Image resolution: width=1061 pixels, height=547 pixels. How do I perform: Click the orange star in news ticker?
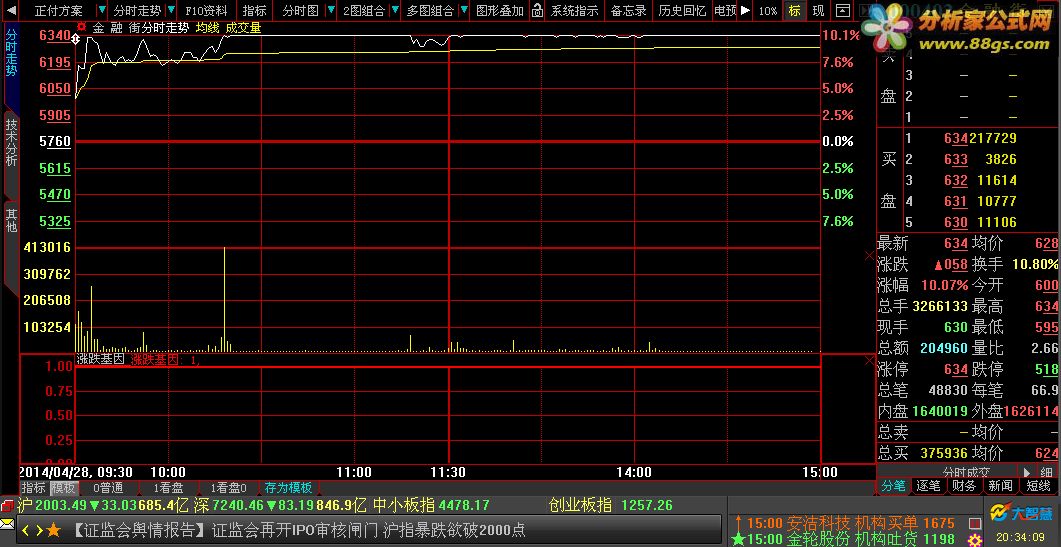(53, 529)
